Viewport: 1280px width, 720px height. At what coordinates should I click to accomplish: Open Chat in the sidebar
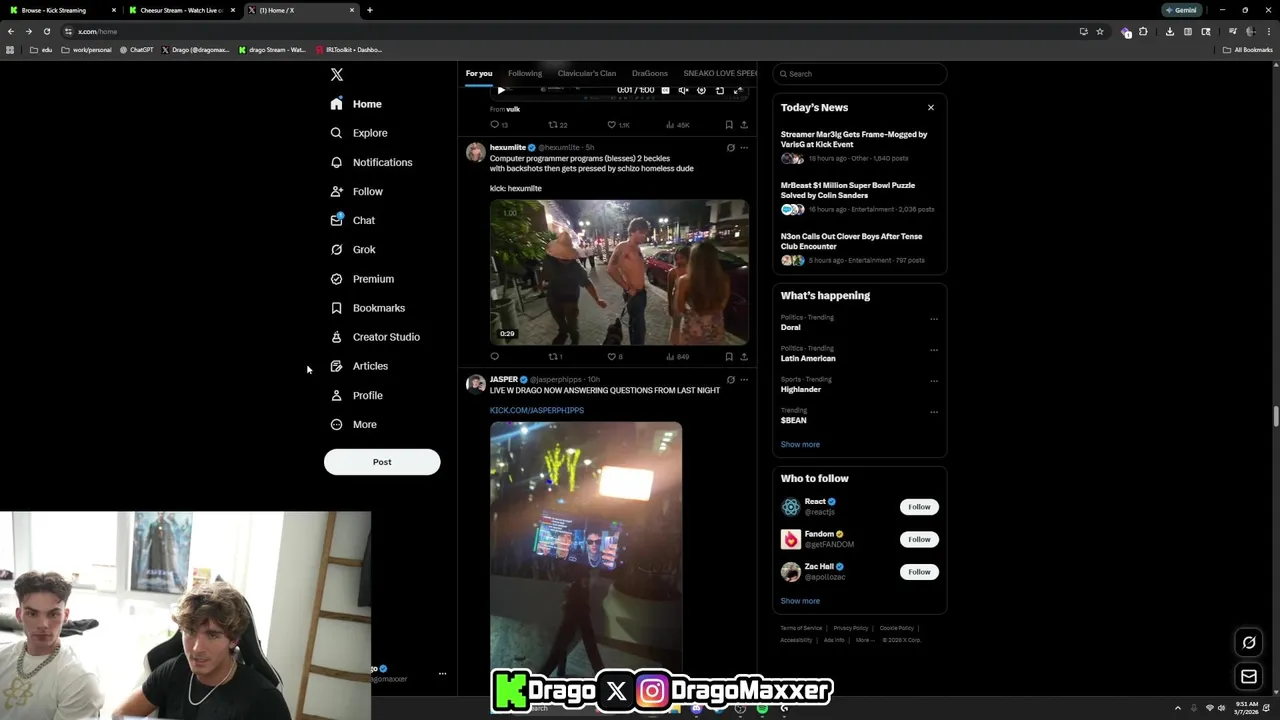pyautogui.click(x=352, y=220)
